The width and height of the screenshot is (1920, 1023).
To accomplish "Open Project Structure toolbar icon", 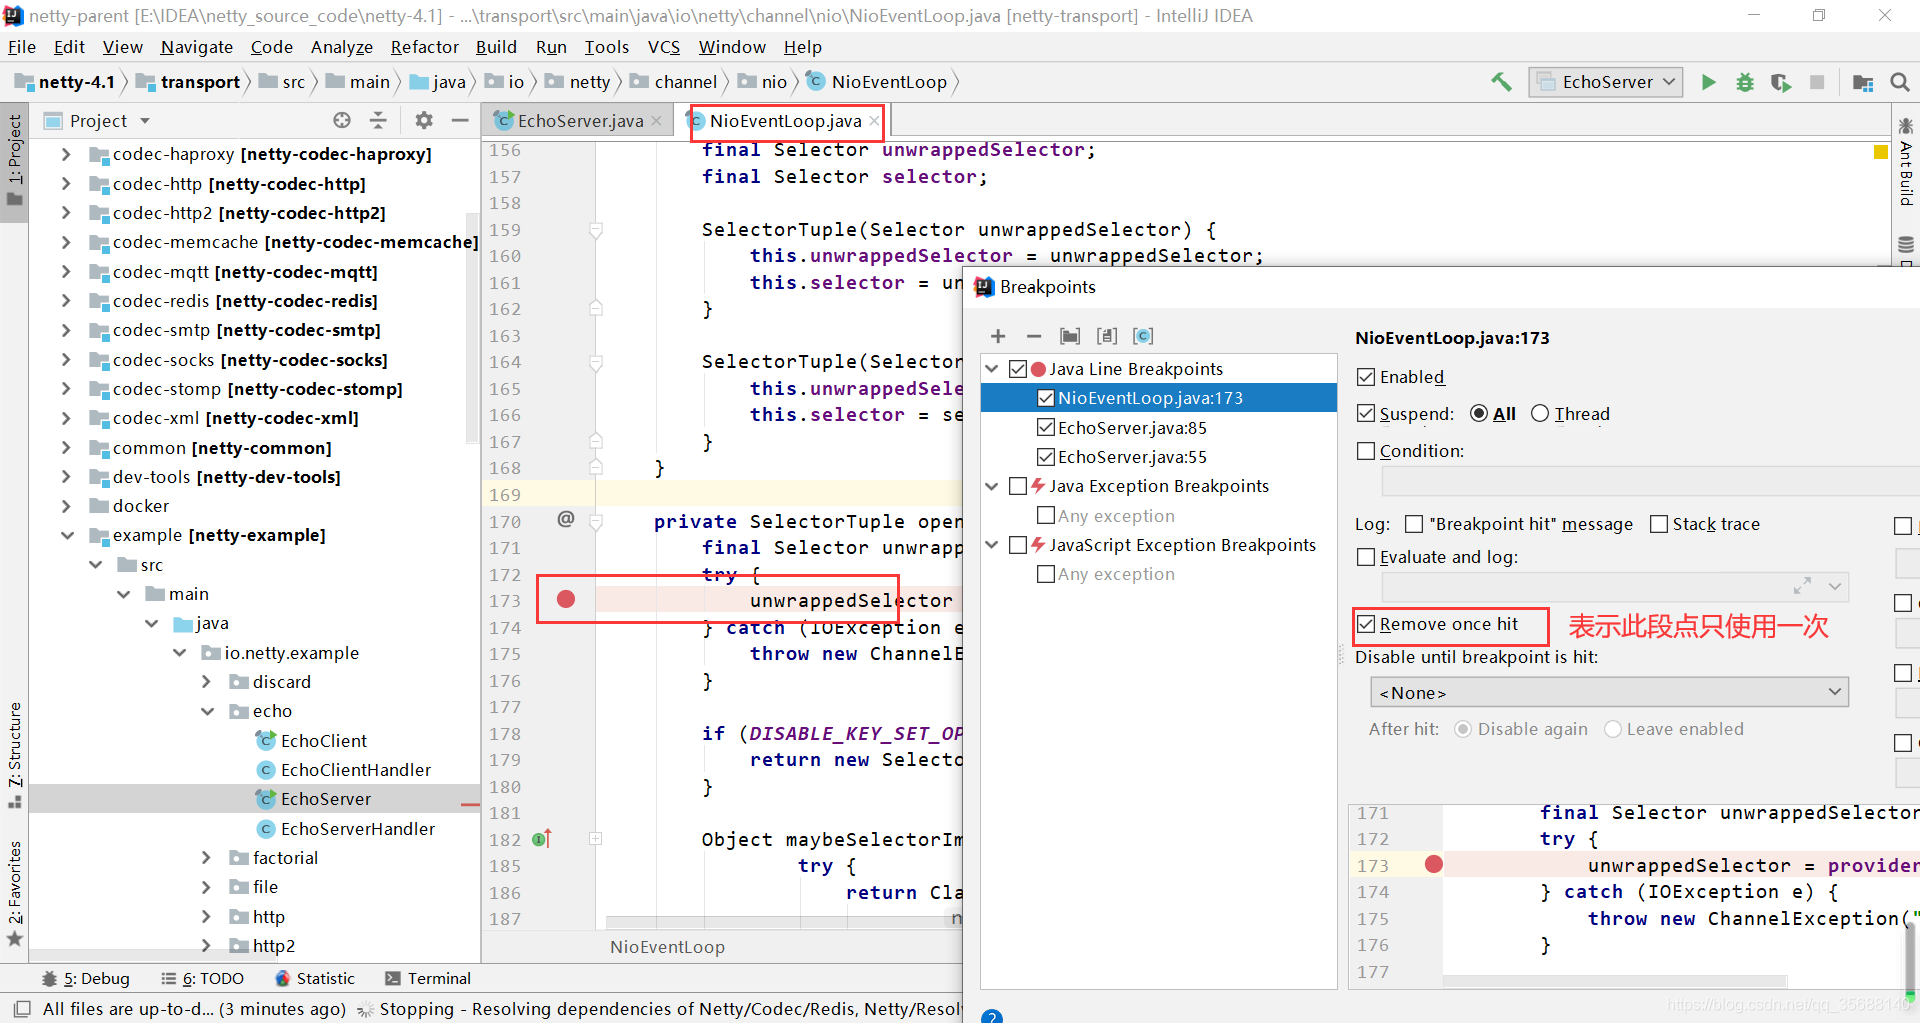I will tap(1863, 82).
